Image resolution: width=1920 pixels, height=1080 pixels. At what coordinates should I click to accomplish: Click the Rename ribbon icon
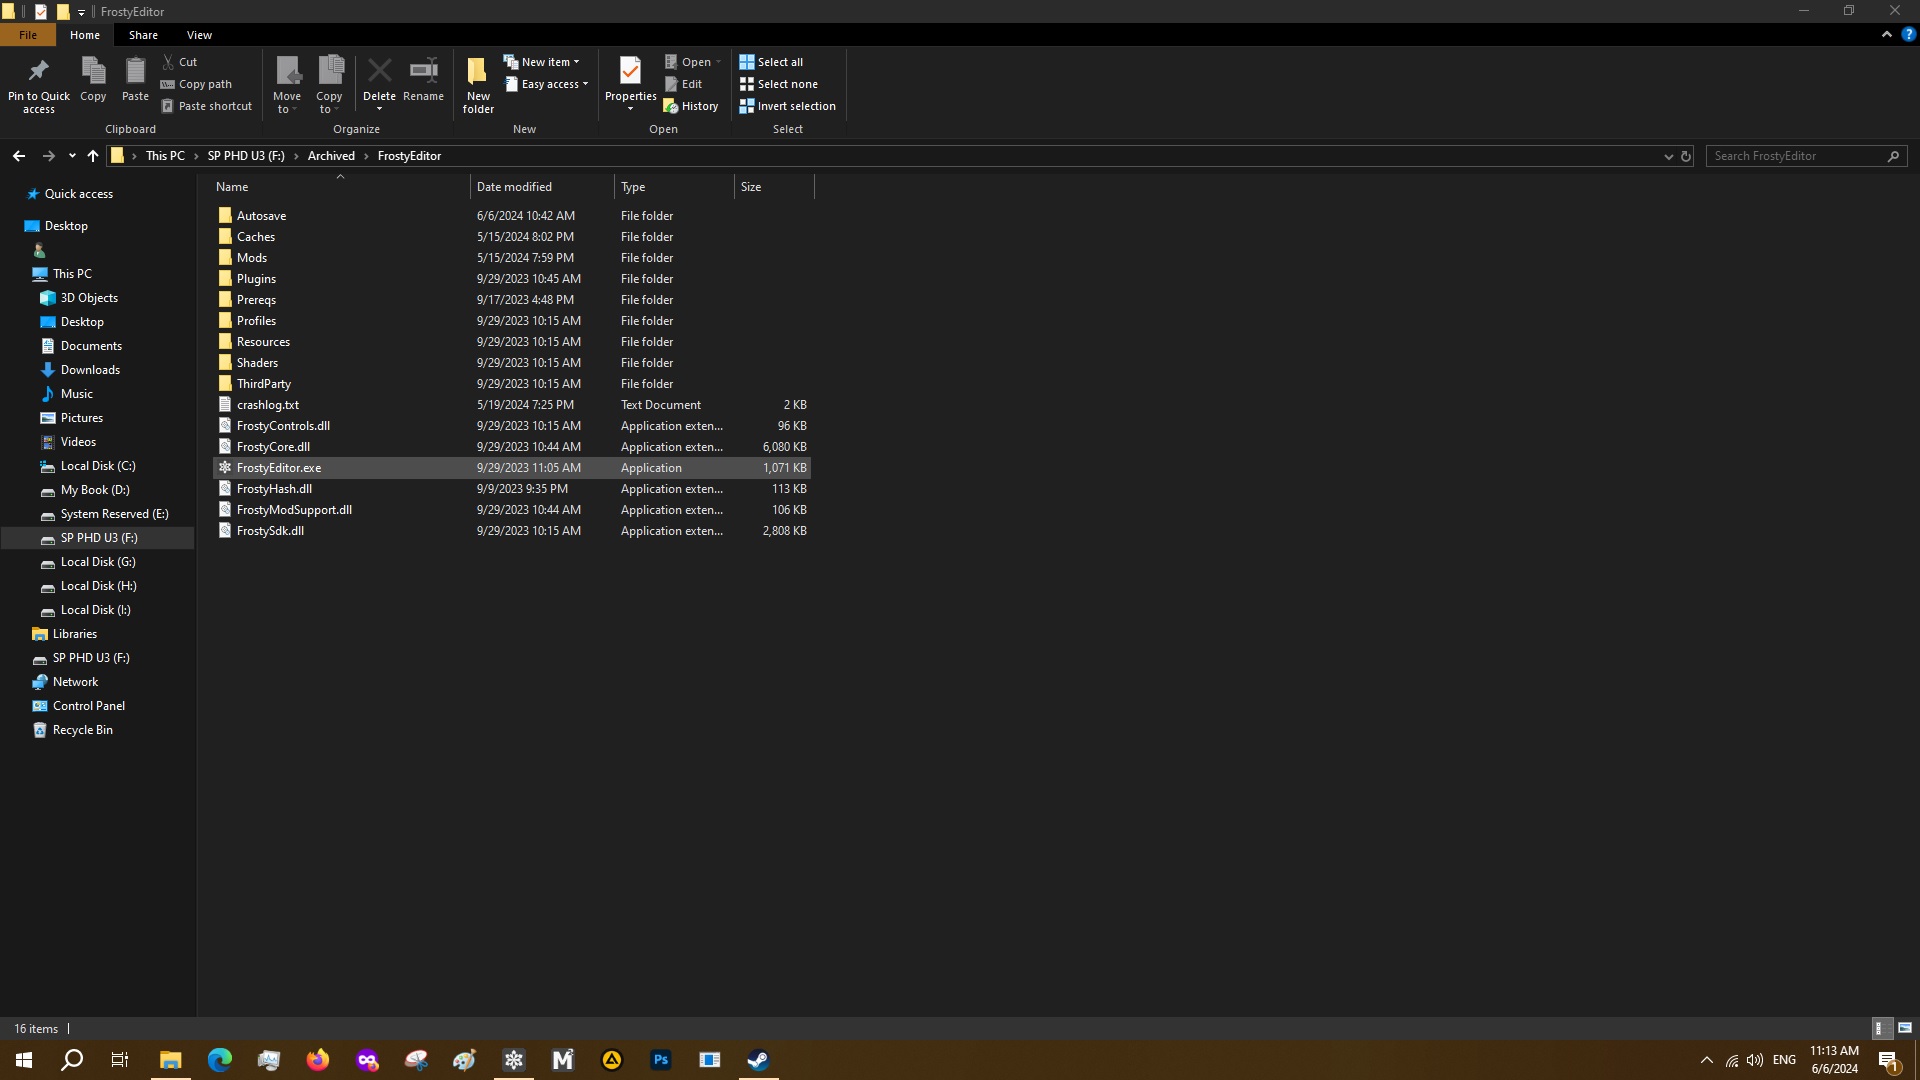click(423, 72)
